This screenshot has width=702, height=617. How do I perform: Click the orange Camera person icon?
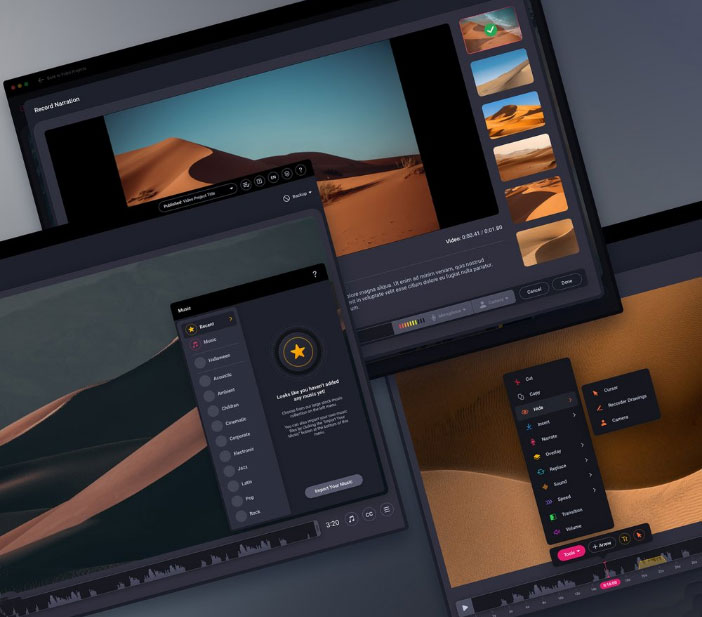click(604, 422)
